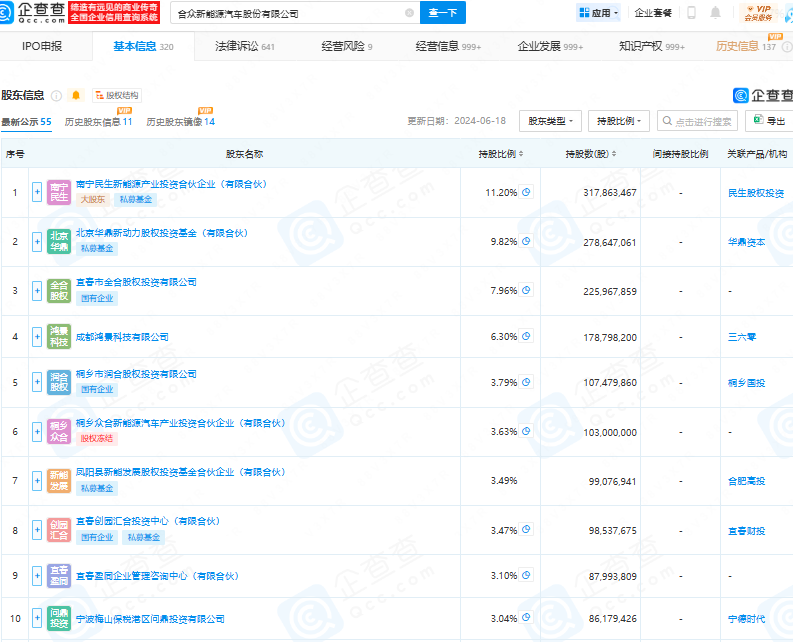
Task: Switch to 经营风险 tab
Action: [347, 46]
